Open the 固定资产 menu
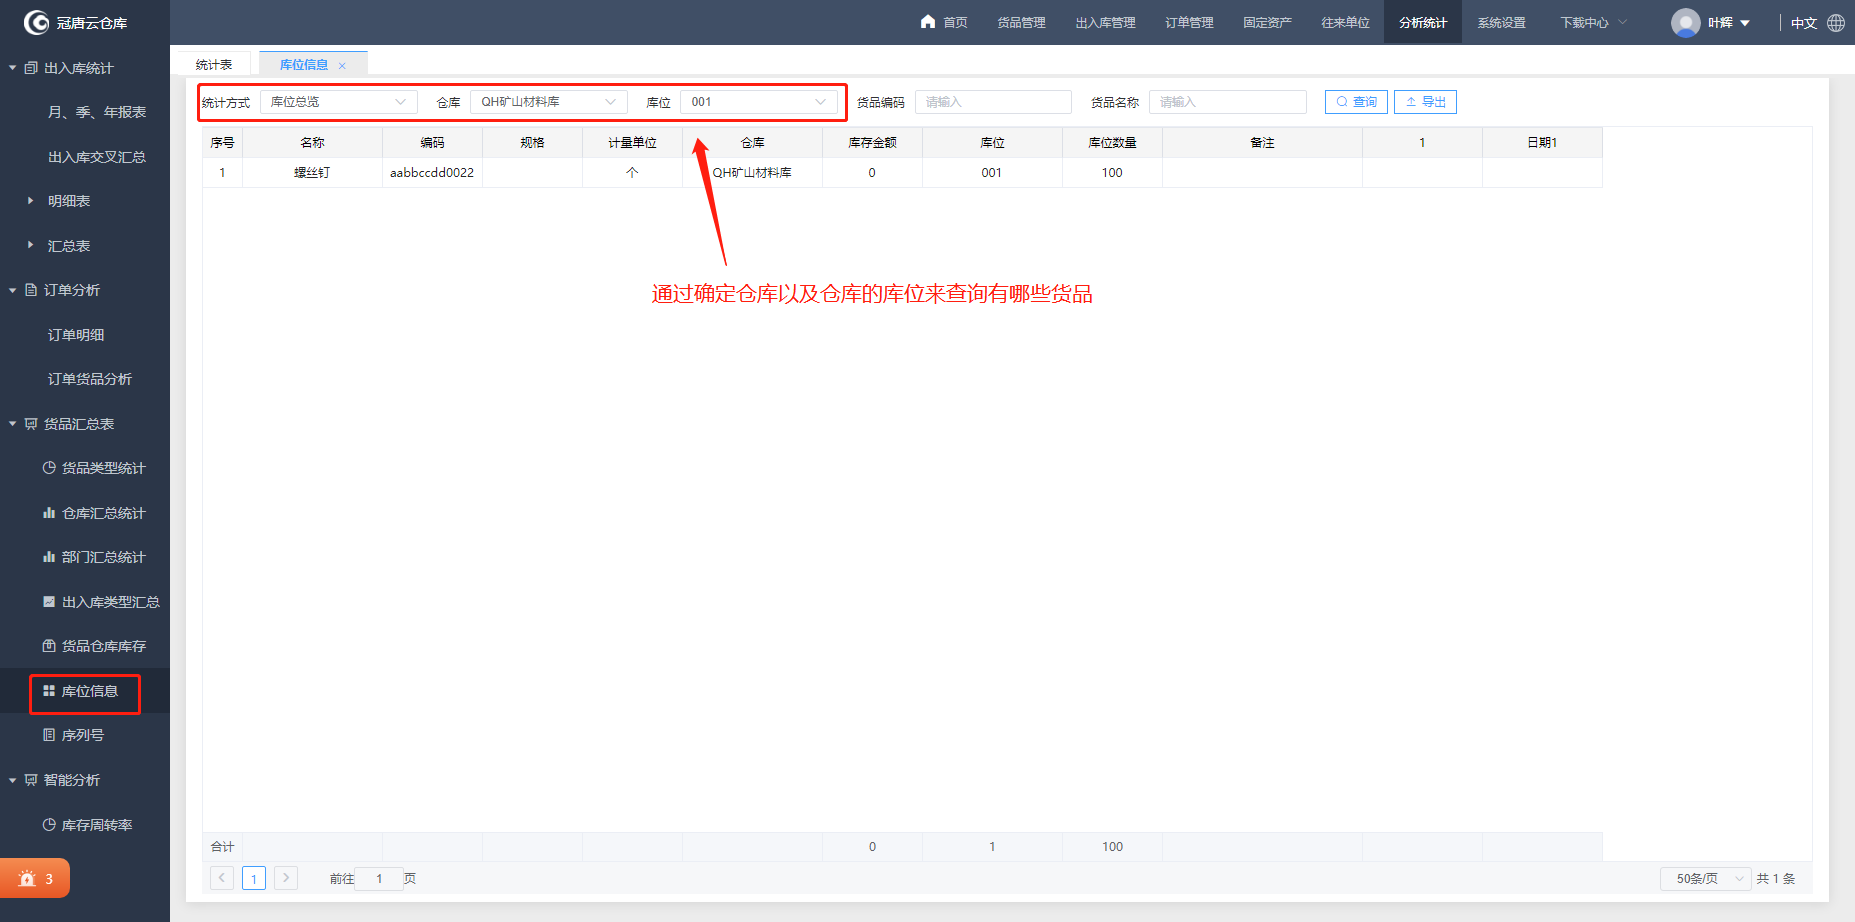The width and height of the screenshot is (1855, 922). (1267, 22)
